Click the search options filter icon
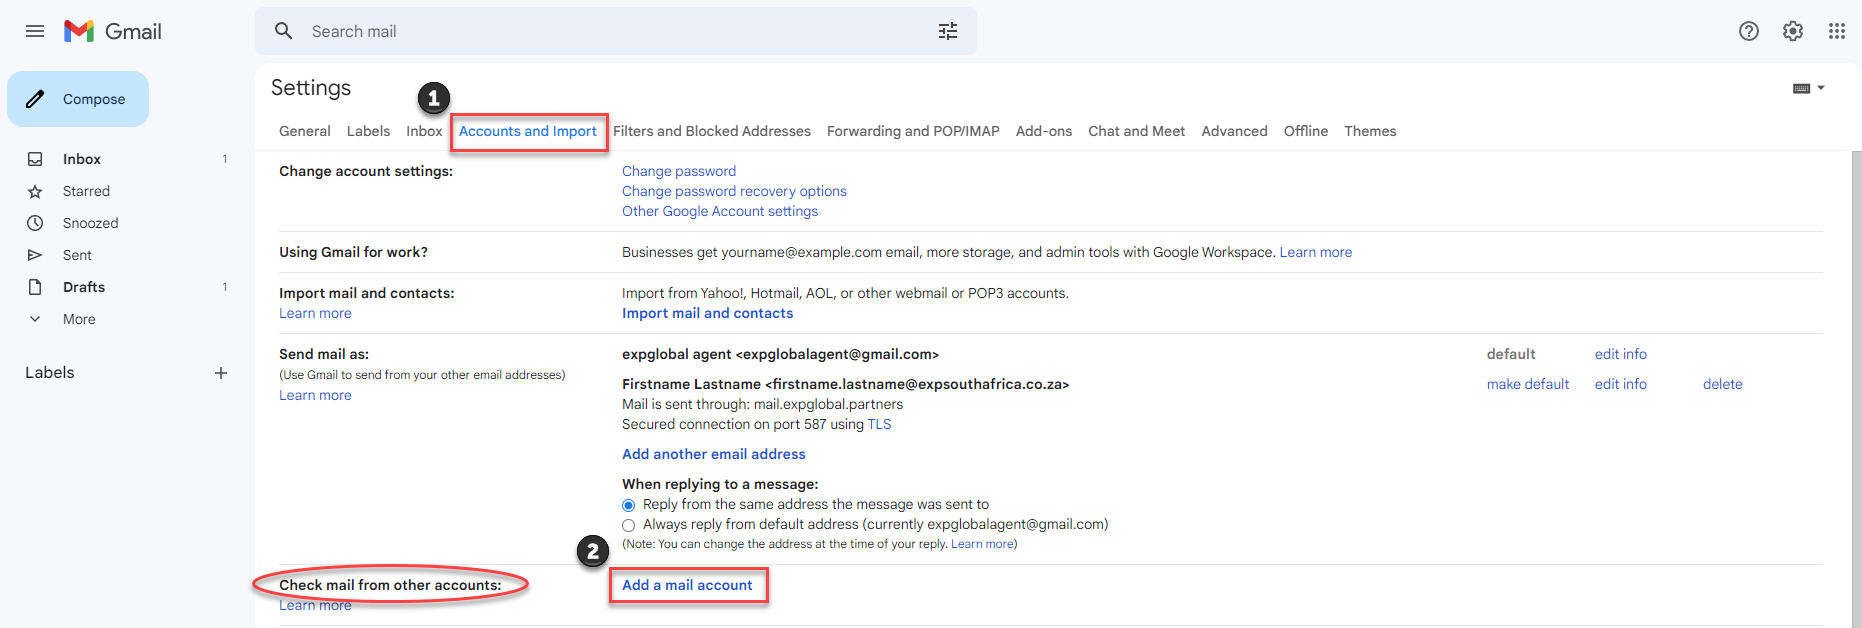Screen dimensions: 1862x628 tap(947, 31)
